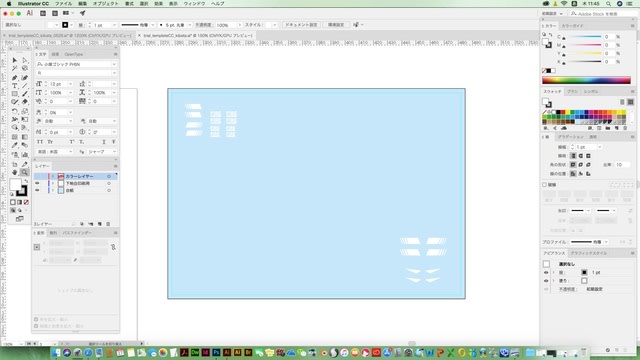Activate the Eyedropper tool
The height and width of the screenshot is (360, 640).
click(15, 146)
